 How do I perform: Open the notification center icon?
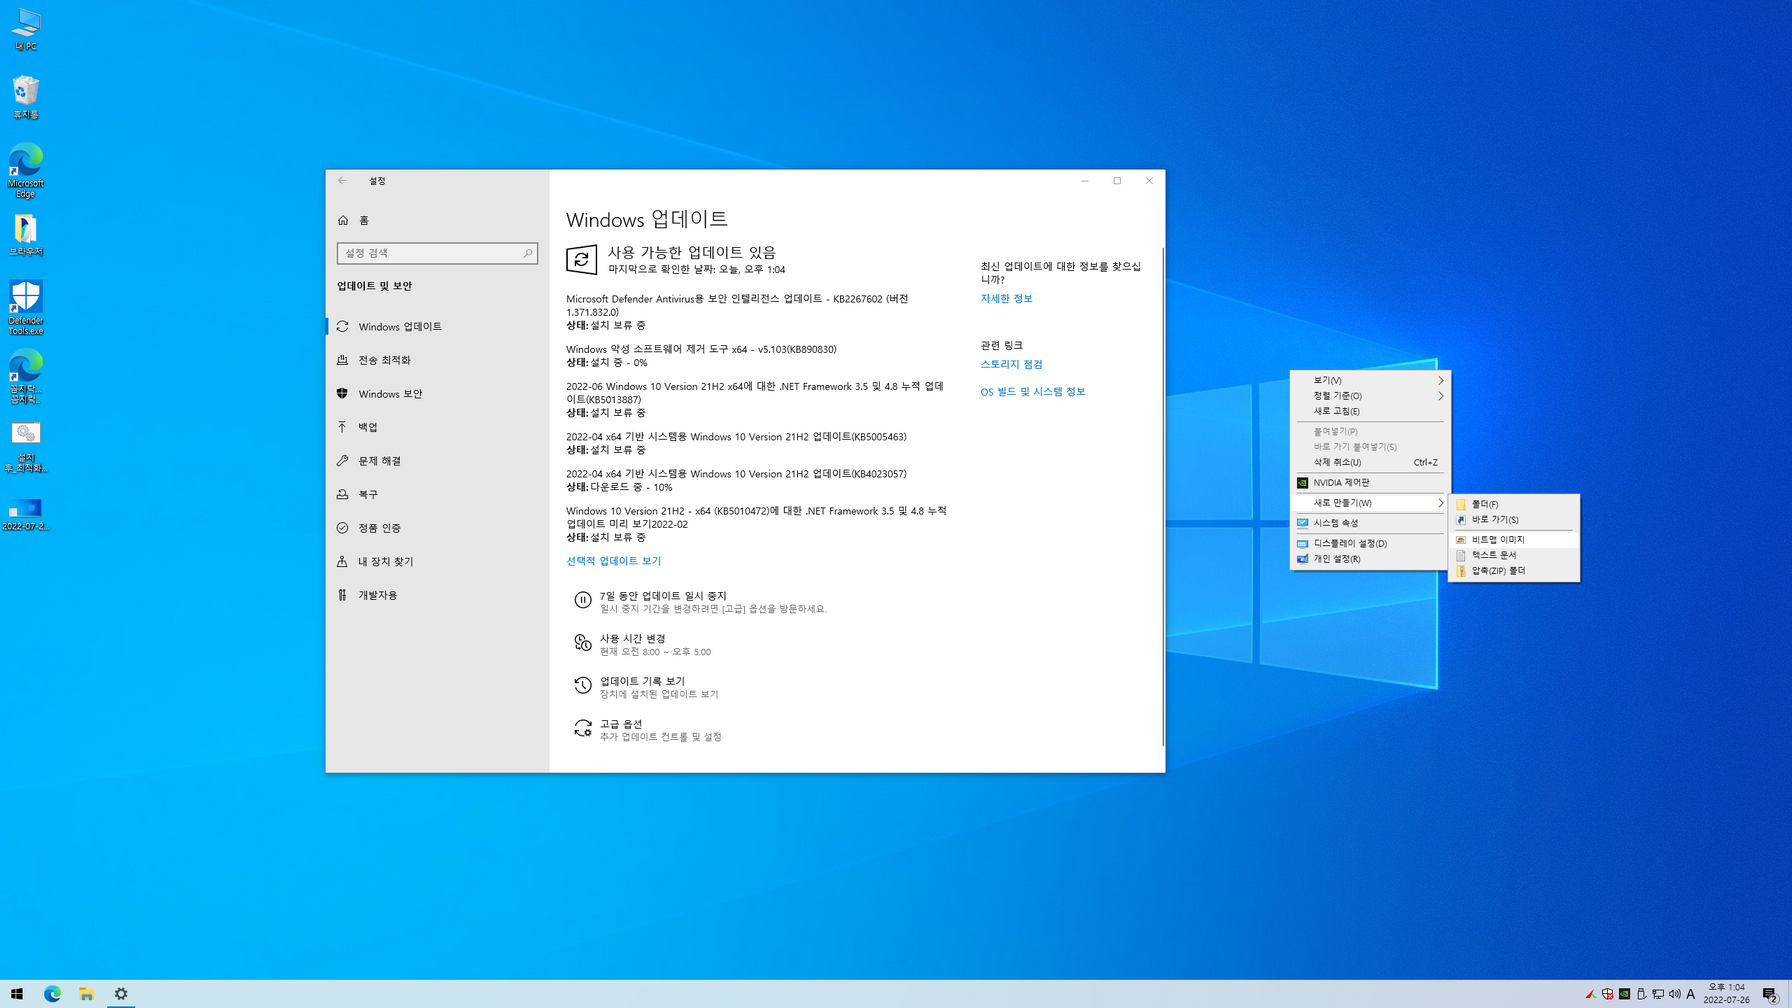pyautogui.click(x=1770, y=994)
